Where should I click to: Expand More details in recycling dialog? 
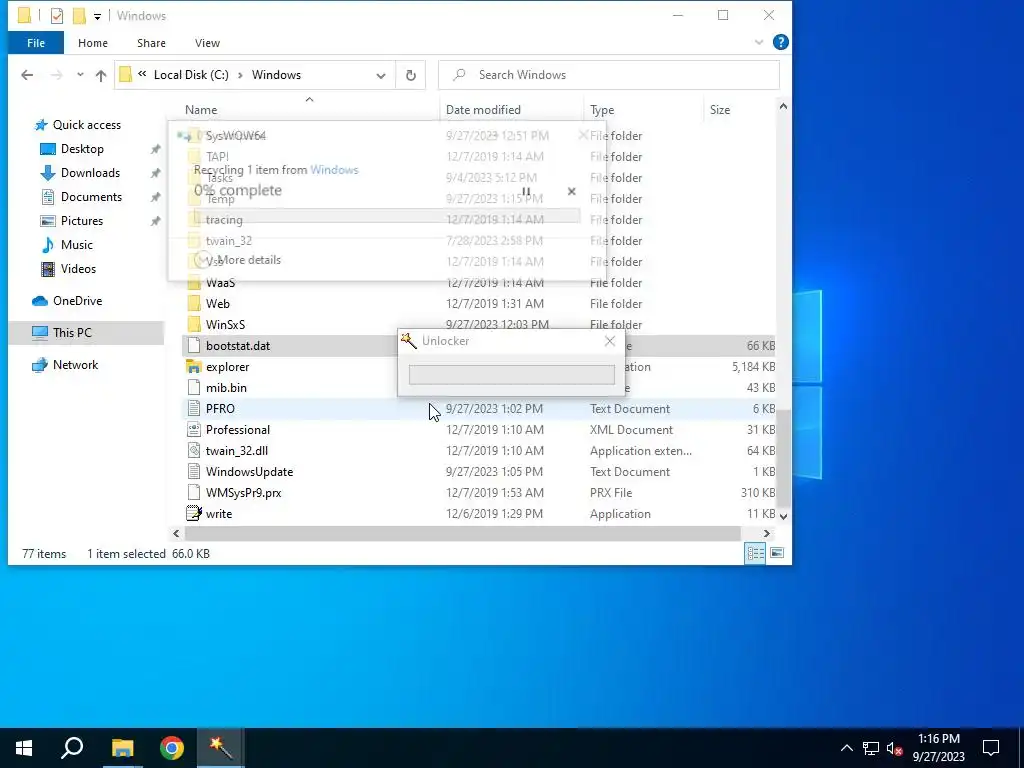238,260
